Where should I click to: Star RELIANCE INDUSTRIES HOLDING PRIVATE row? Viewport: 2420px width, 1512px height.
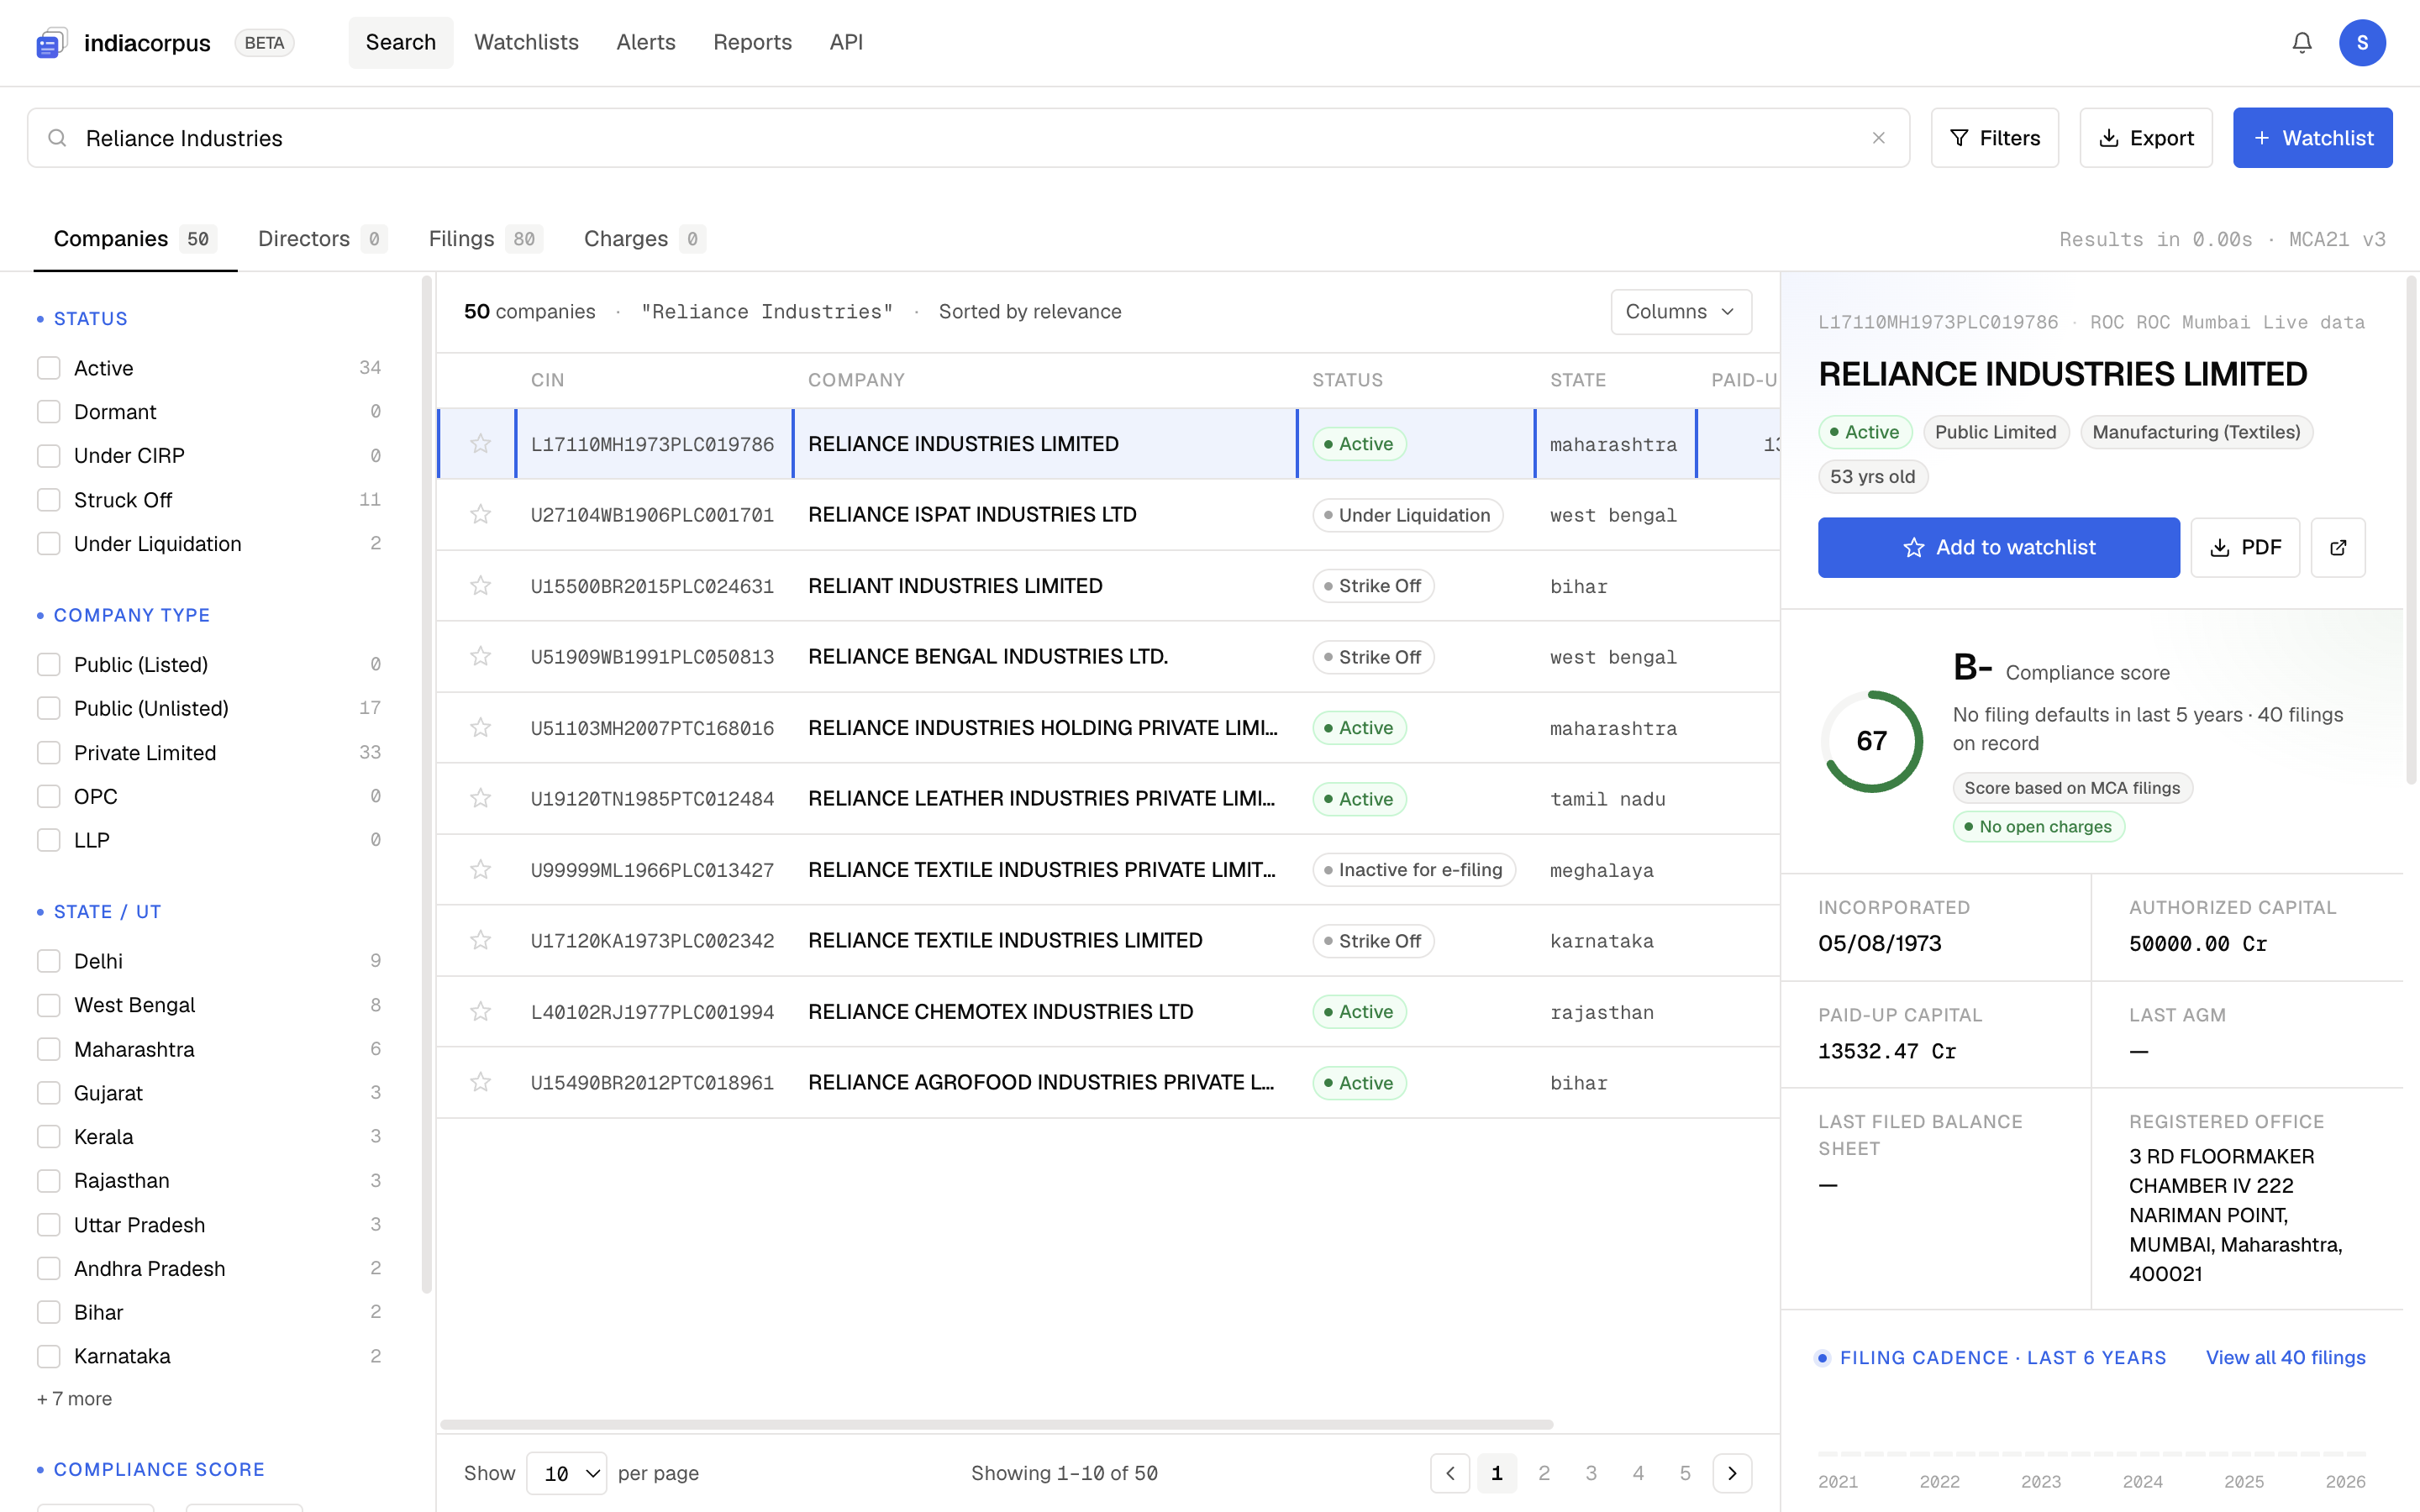coord(481,727)
